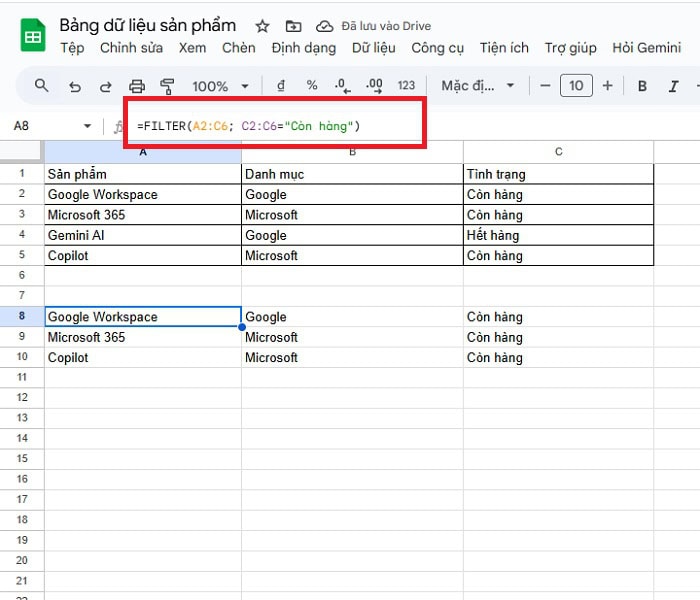
Task: Open the font family Mặc đị... dropdown
Action: [478, 85]
